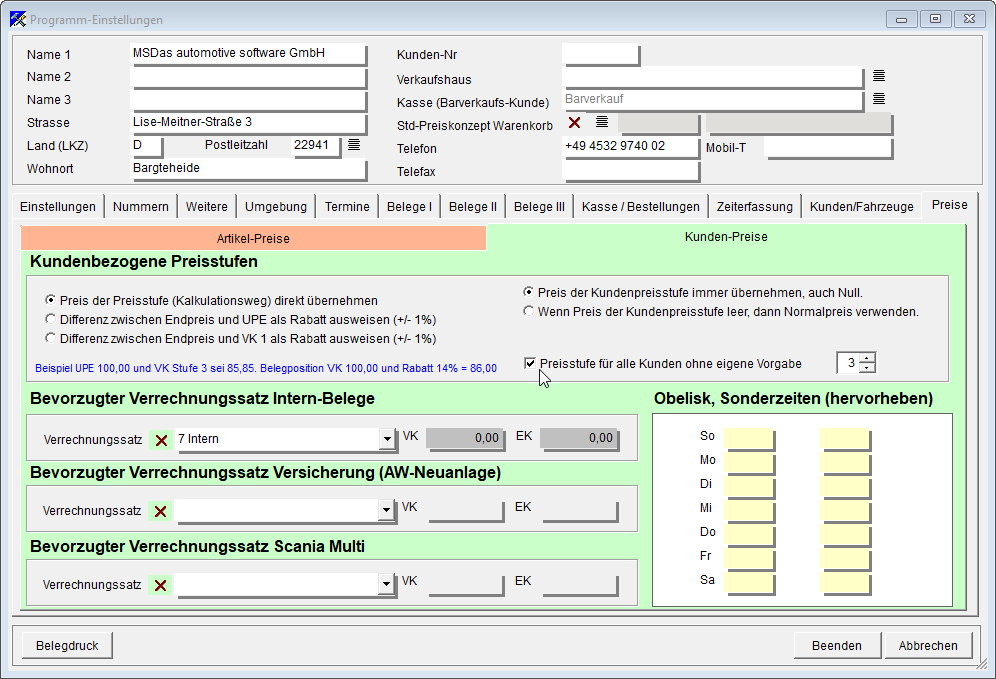The width and height of the screenshot is (996, 679).
Task: Click the second Mo Sonderzeit field
Action: point(845,462)
